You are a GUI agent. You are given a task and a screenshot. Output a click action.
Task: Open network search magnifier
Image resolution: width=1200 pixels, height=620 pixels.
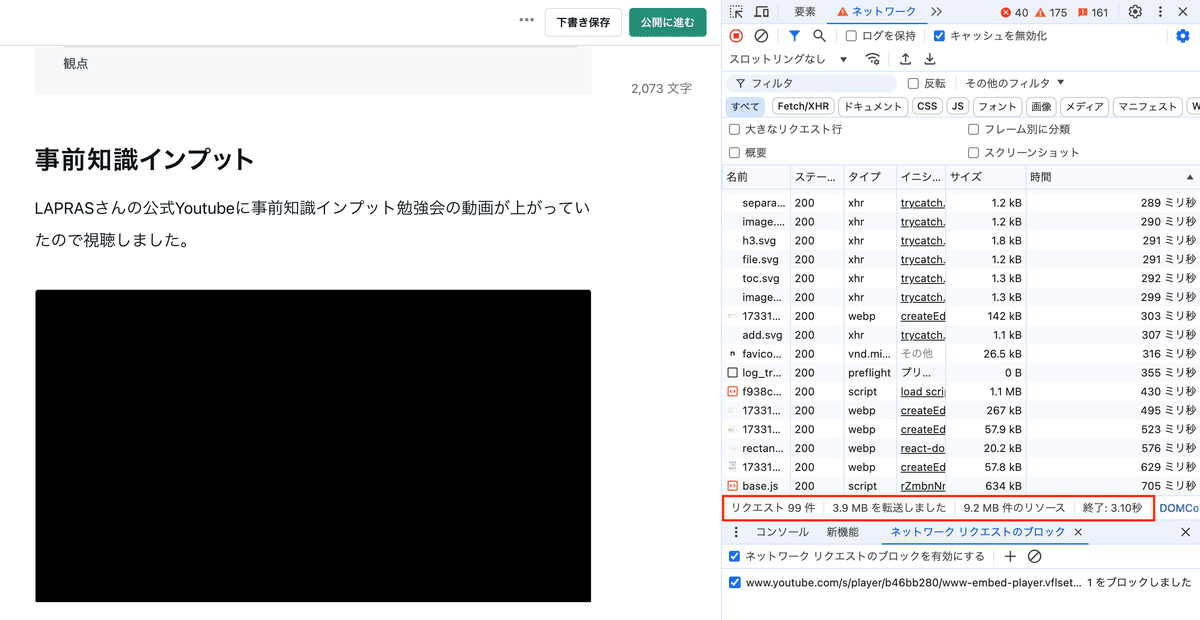820,36
